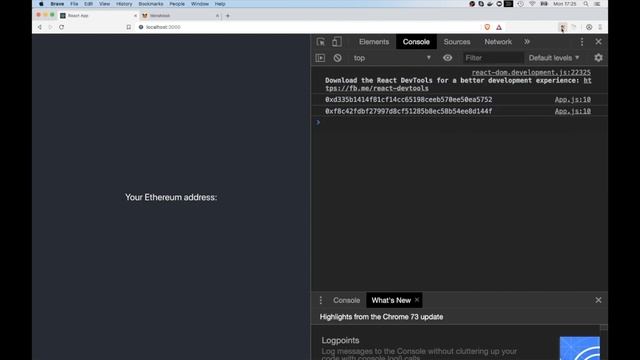Show the console sidebar icon
Viewport: 640px width, 360px height.
tap(320, 58)
